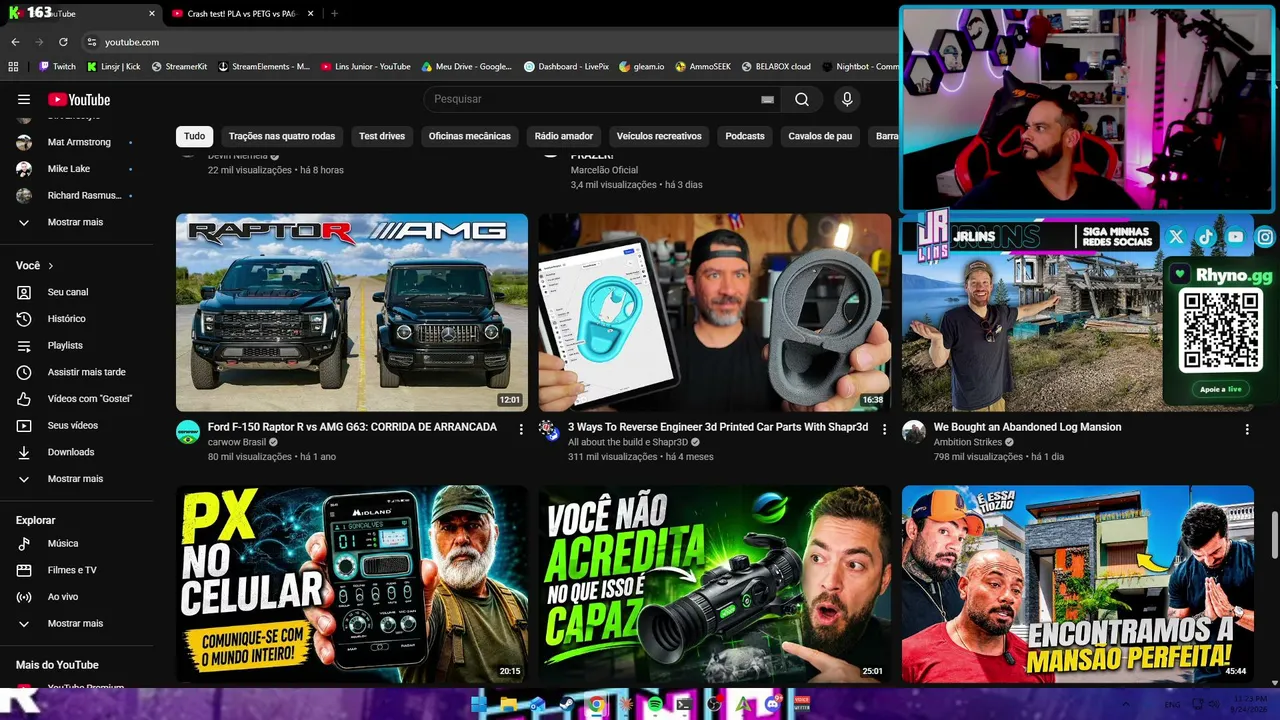Open a new browser tab
The image size is (1280, 720).
tap(334, 13)
